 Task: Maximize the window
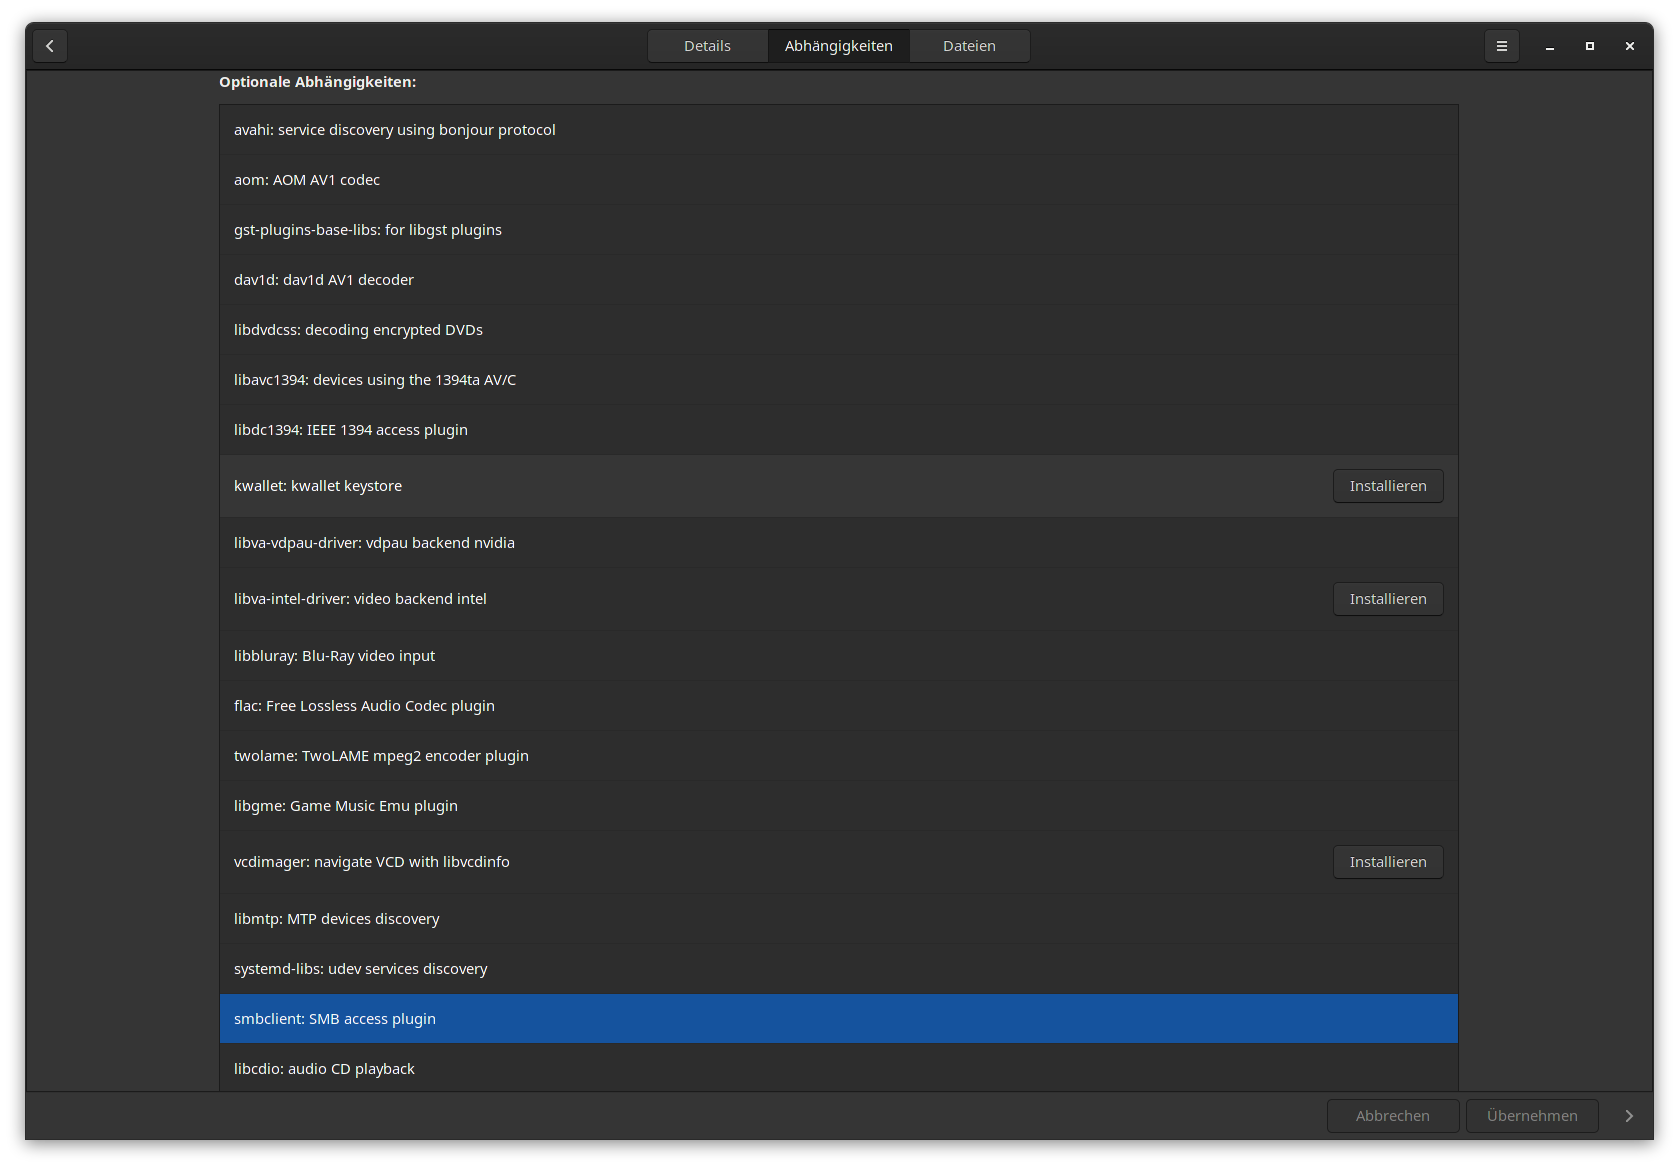1589,46
